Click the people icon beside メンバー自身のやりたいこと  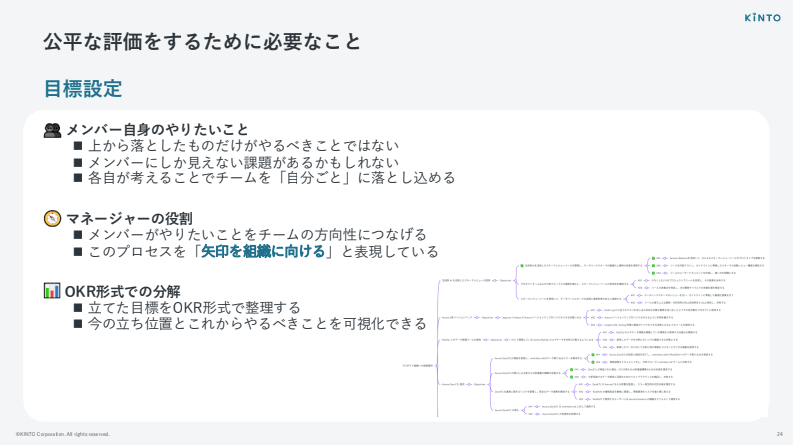coord(52,129)
